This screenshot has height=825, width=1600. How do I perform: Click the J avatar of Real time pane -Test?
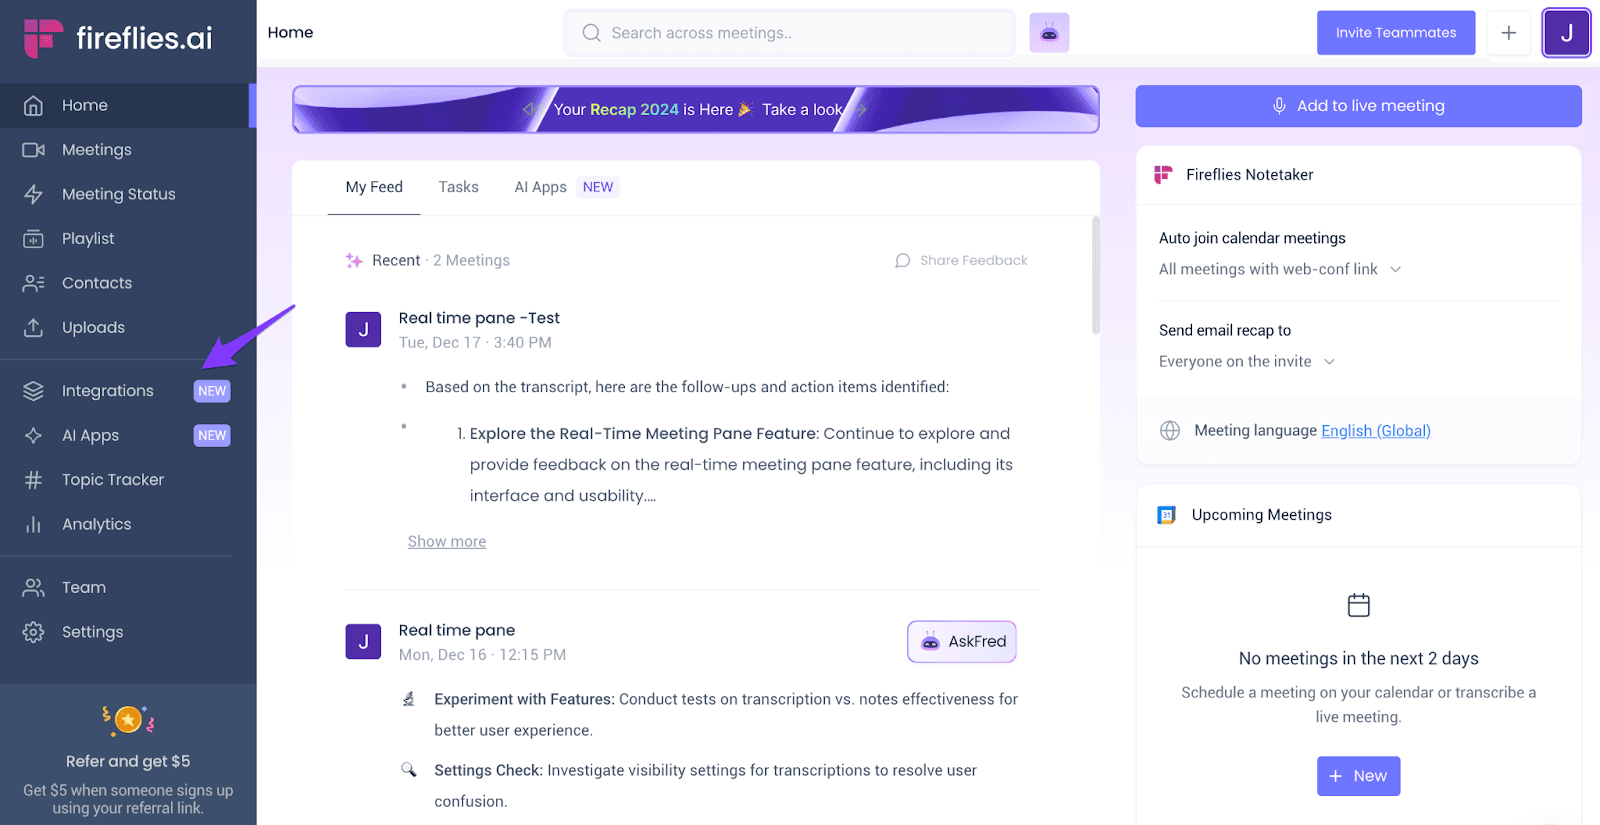[363, 329]
